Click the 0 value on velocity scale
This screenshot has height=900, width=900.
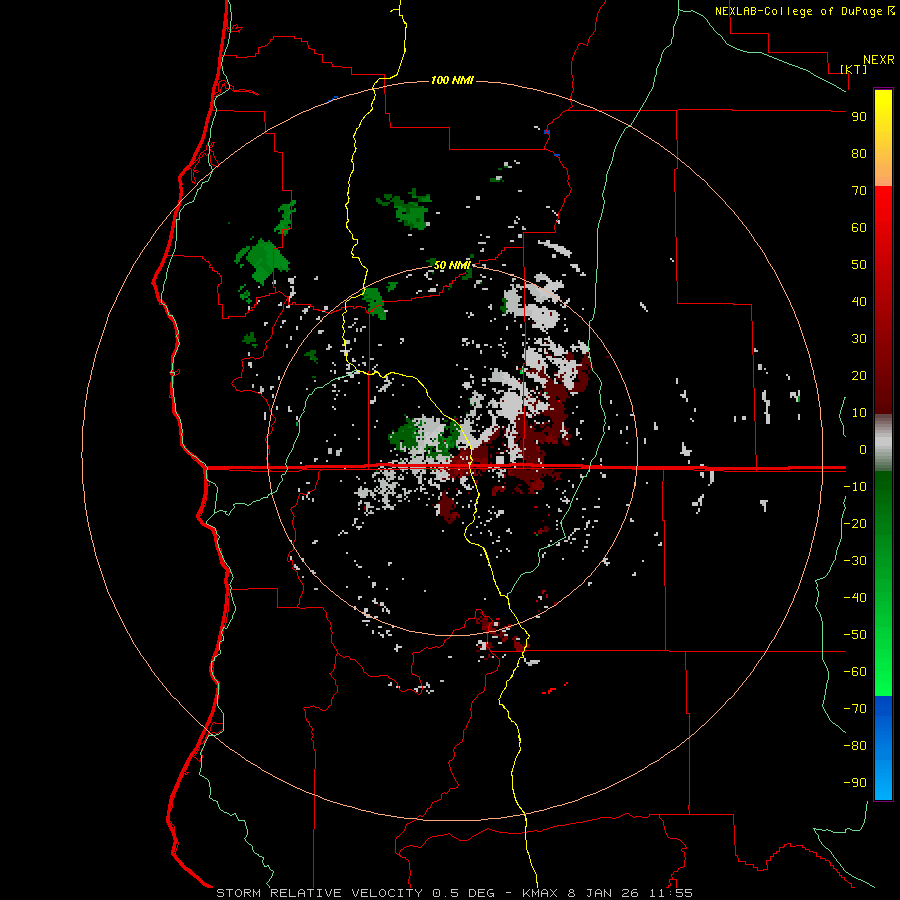863,450
